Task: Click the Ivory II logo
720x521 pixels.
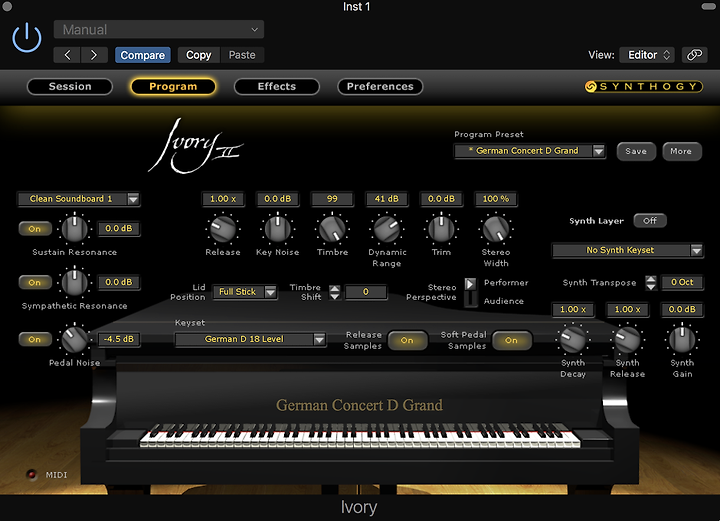Action: [195, 146]
